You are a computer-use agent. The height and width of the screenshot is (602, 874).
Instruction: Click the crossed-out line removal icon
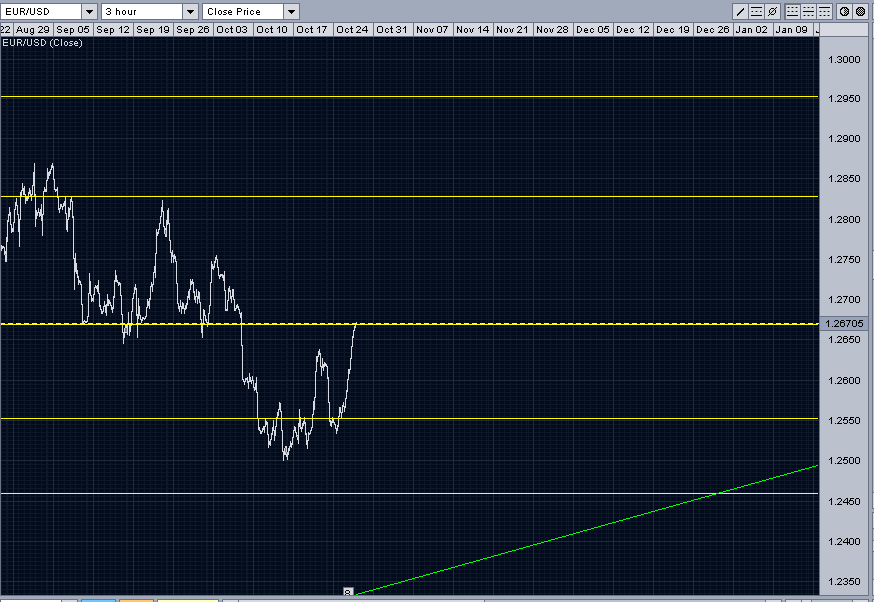(x=772, y=10)
